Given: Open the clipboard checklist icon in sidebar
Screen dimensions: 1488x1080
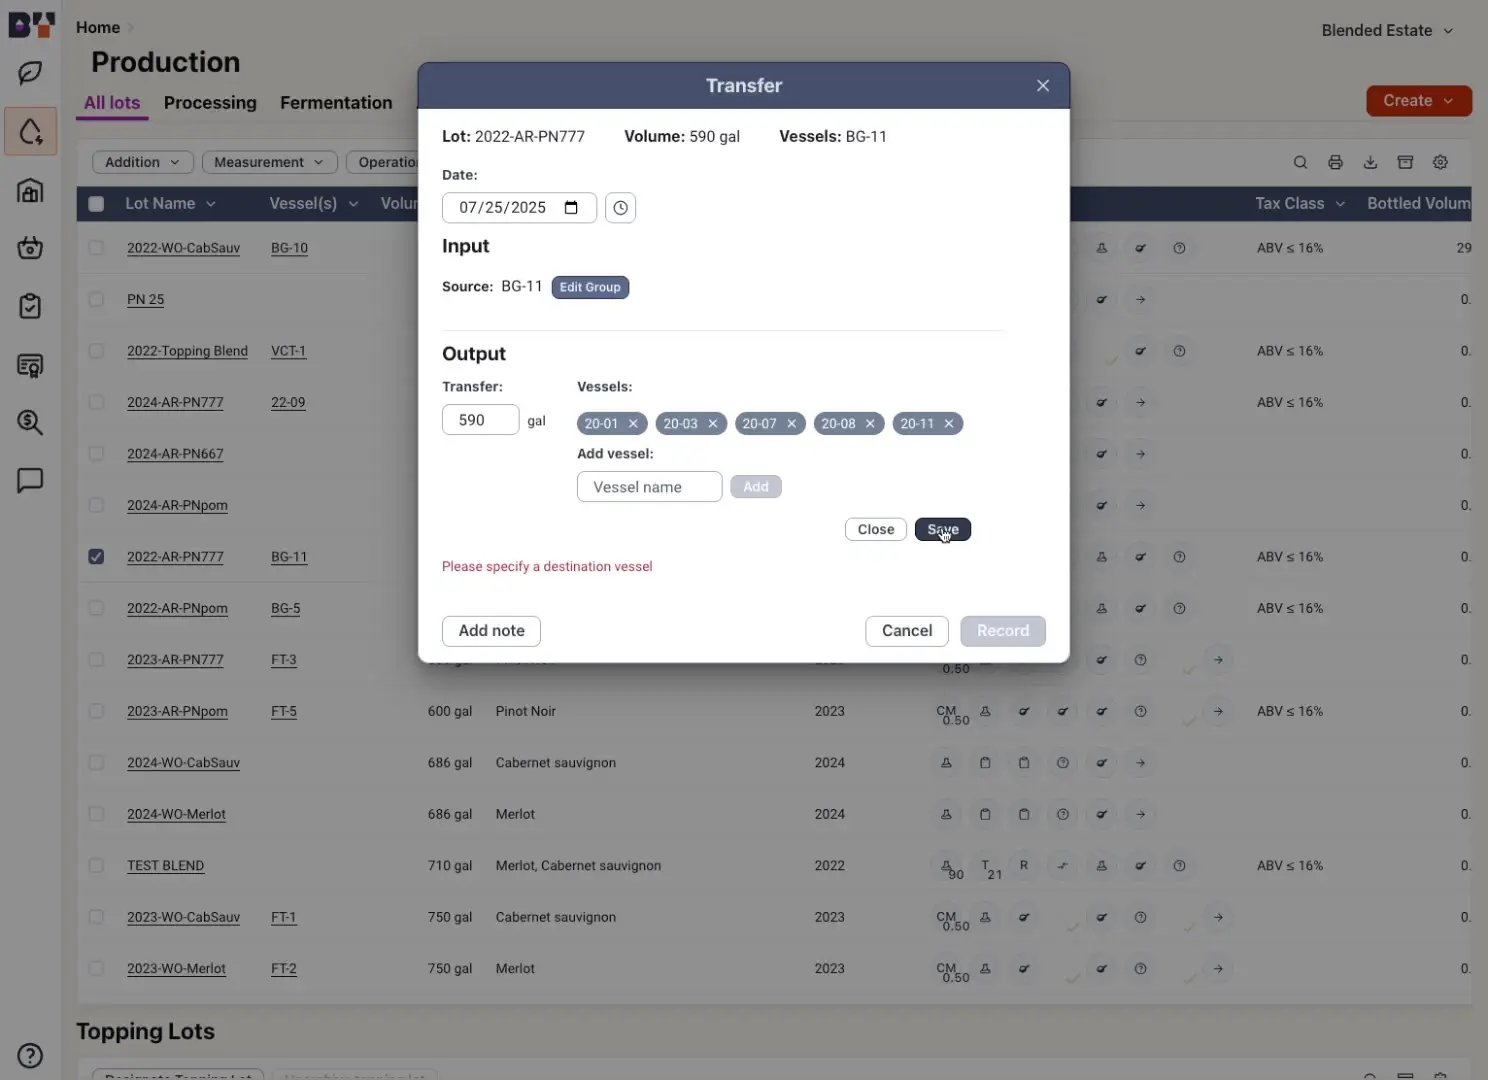Looking at the screenshot, I should tap(30, 306).
